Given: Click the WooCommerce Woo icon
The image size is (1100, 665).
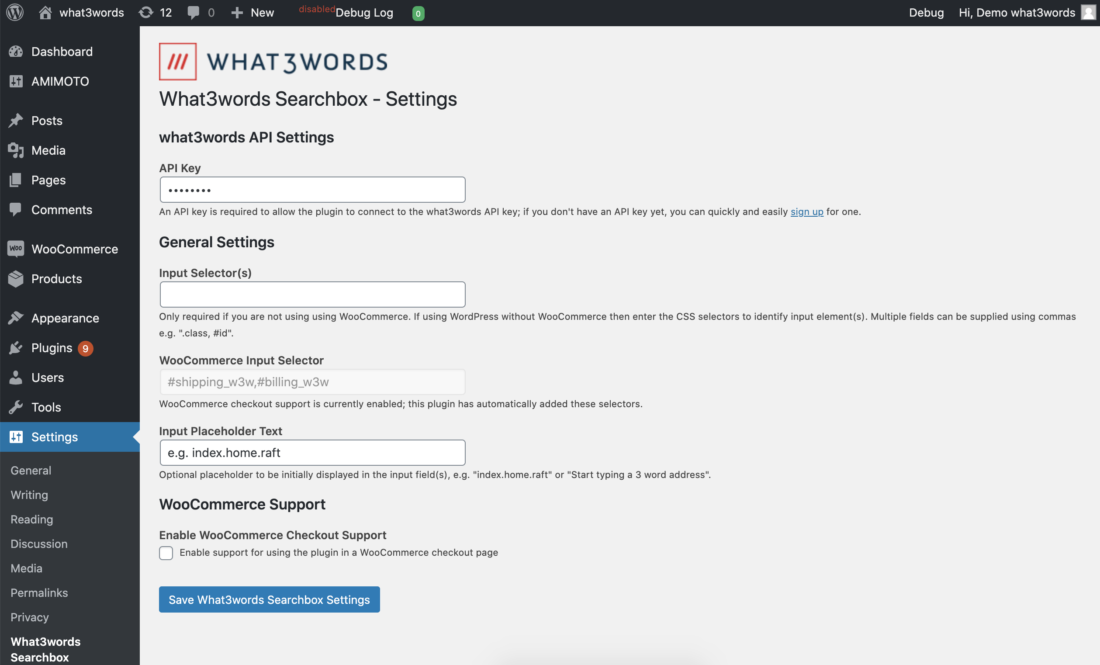Looking at the screenshot, I should pos(15,249).
